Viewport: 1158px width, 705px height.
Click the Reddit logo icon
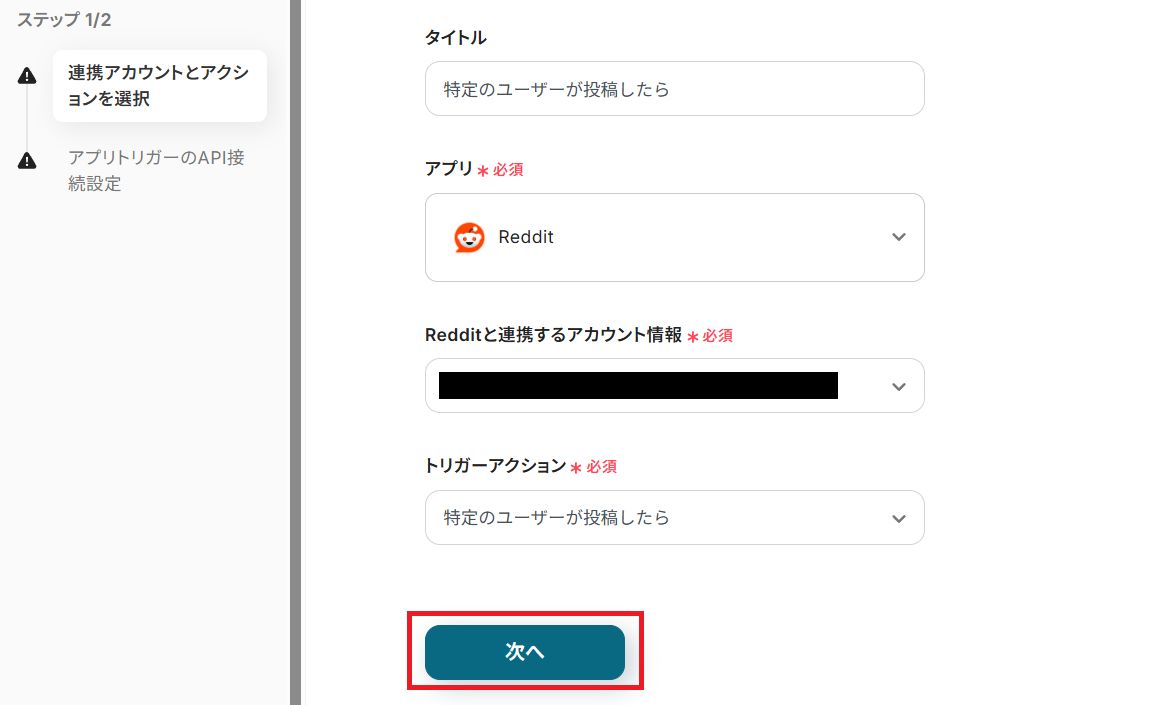coord(469,237)
